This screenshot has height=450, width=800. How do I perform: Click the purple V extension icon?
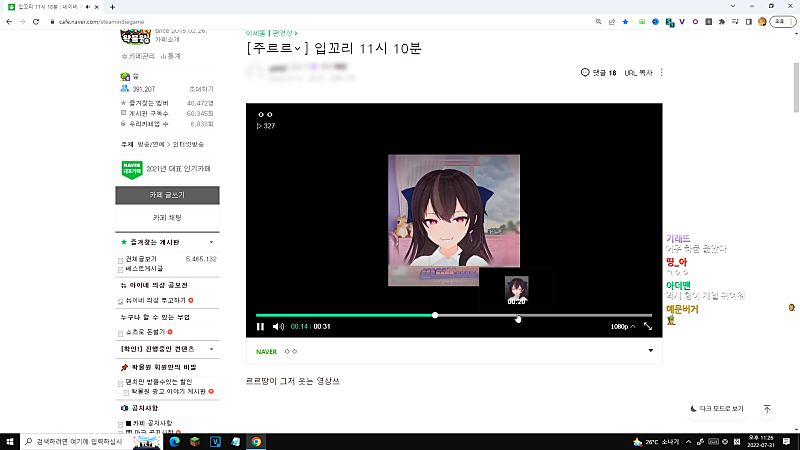pyautogui.click(x=682, y=22)
